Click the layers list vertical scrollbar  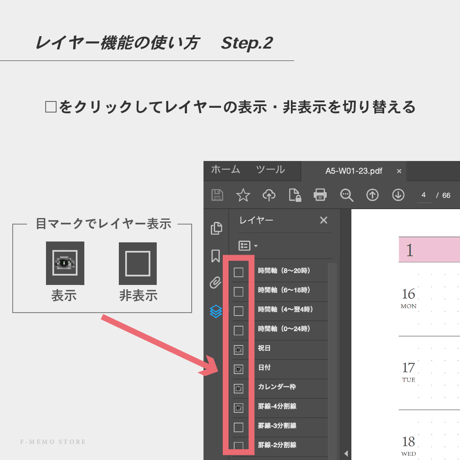click(x=332, y=360)
